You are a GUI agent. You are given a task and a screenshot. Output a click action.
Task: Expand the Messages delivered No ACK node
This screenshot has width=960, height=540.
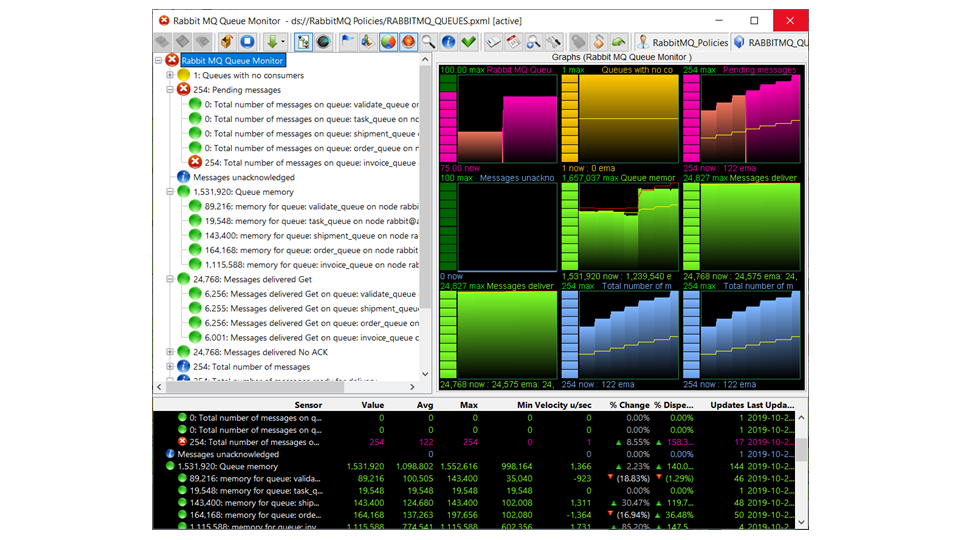[170, 352]
